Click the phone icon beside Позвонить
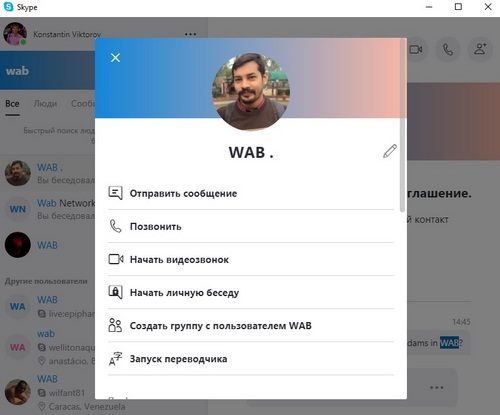This screenshot has width=500, height=415. pos(115,226)
